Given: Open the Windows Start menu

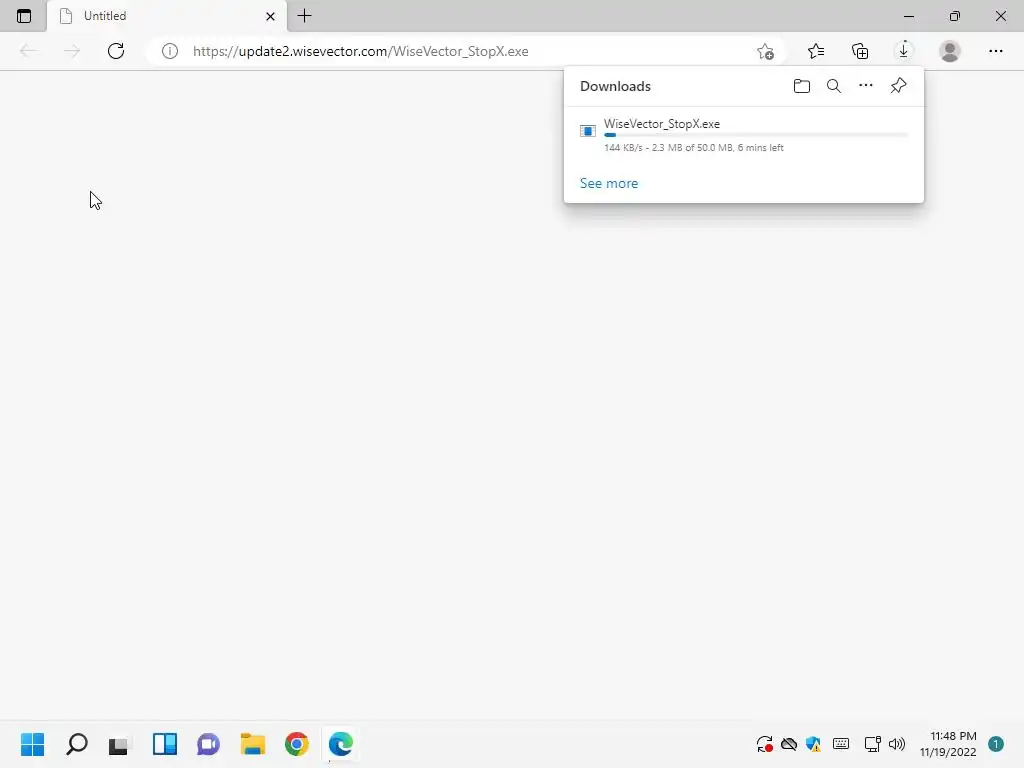Looking at the screenshot, I should tap(32, 744).
